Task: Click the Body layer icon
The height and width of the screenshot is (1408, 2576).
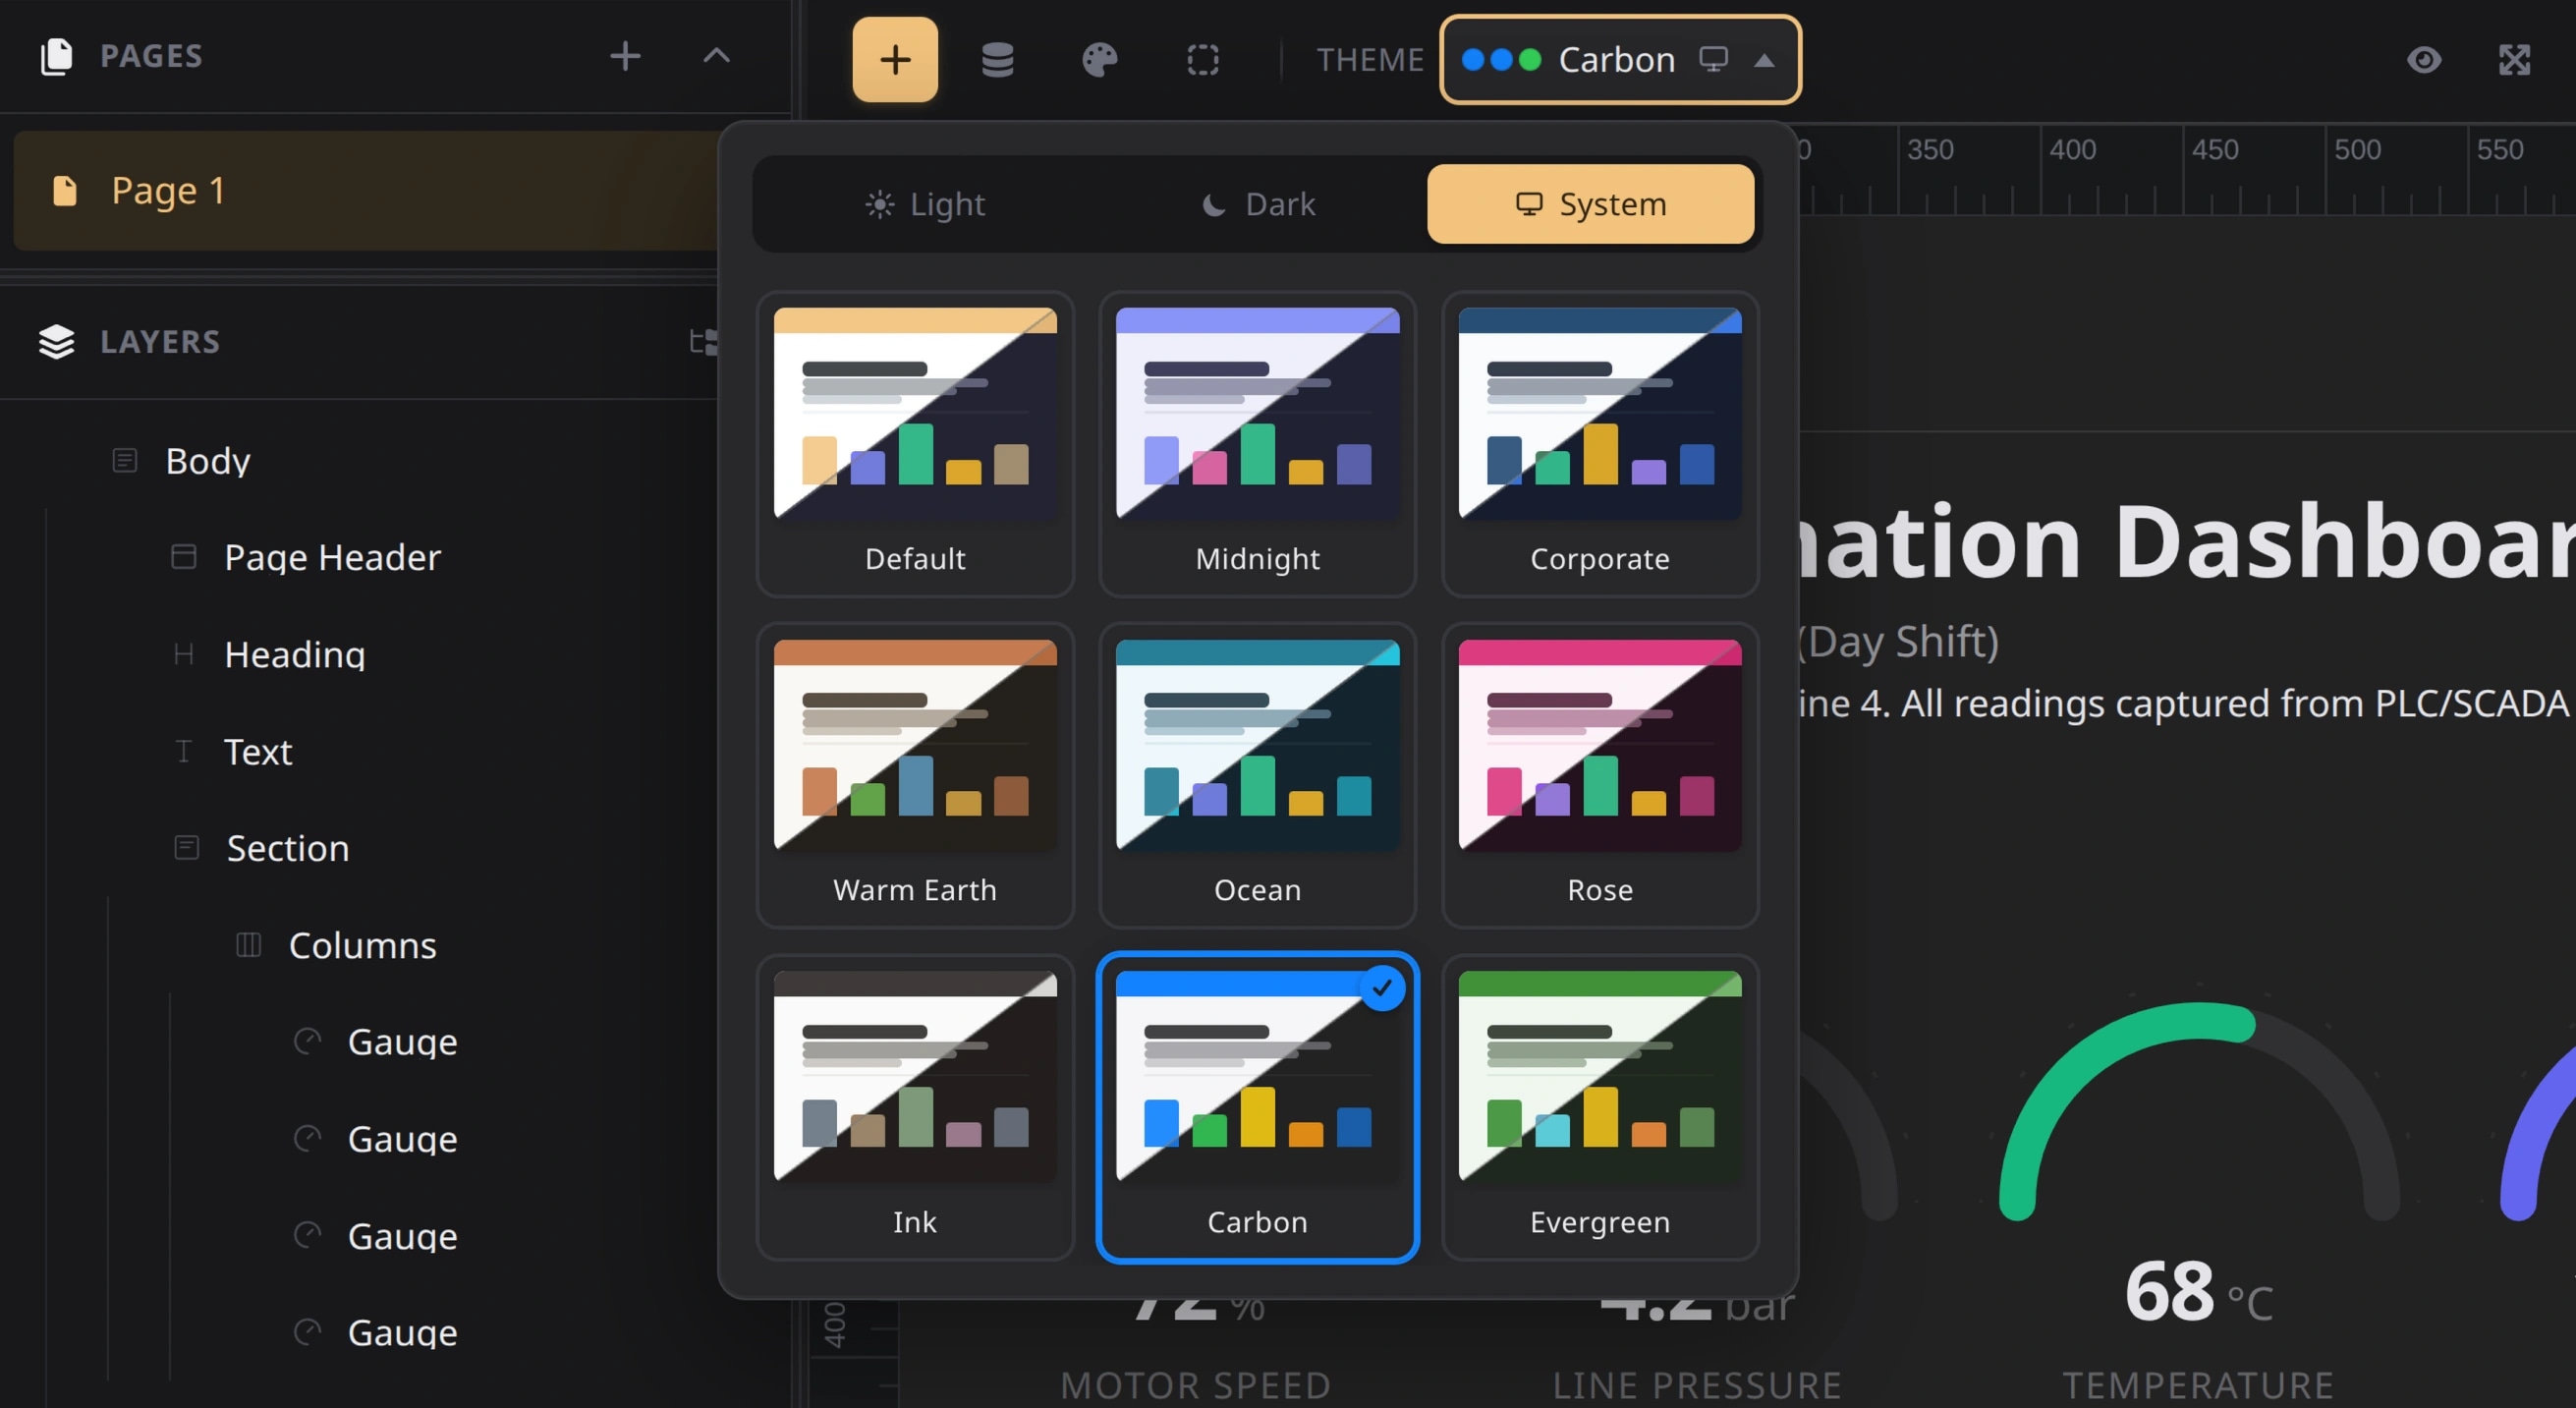Action: [x=124, y=460]
